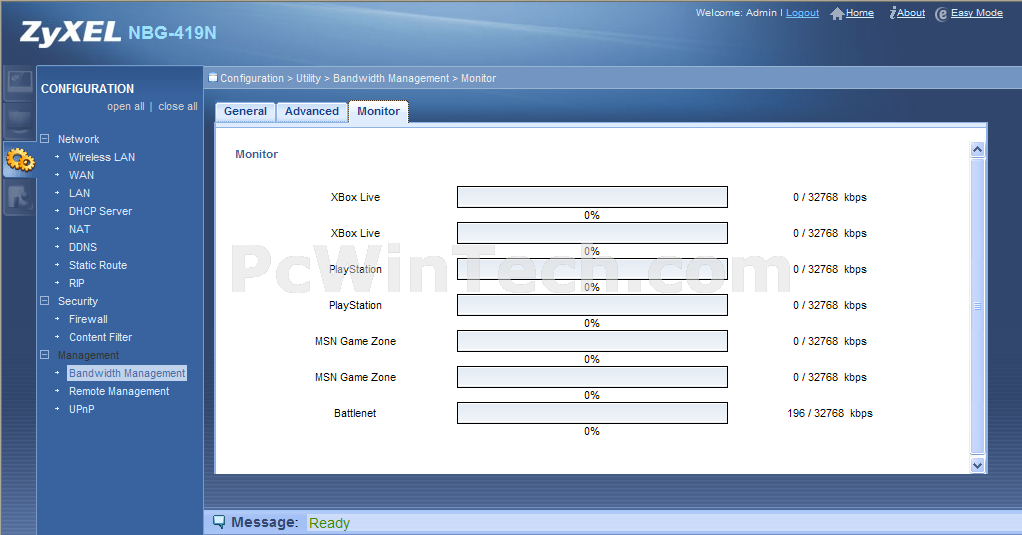Open the DDNS menu item
The image size is (1022, 535).
[83, 248]
